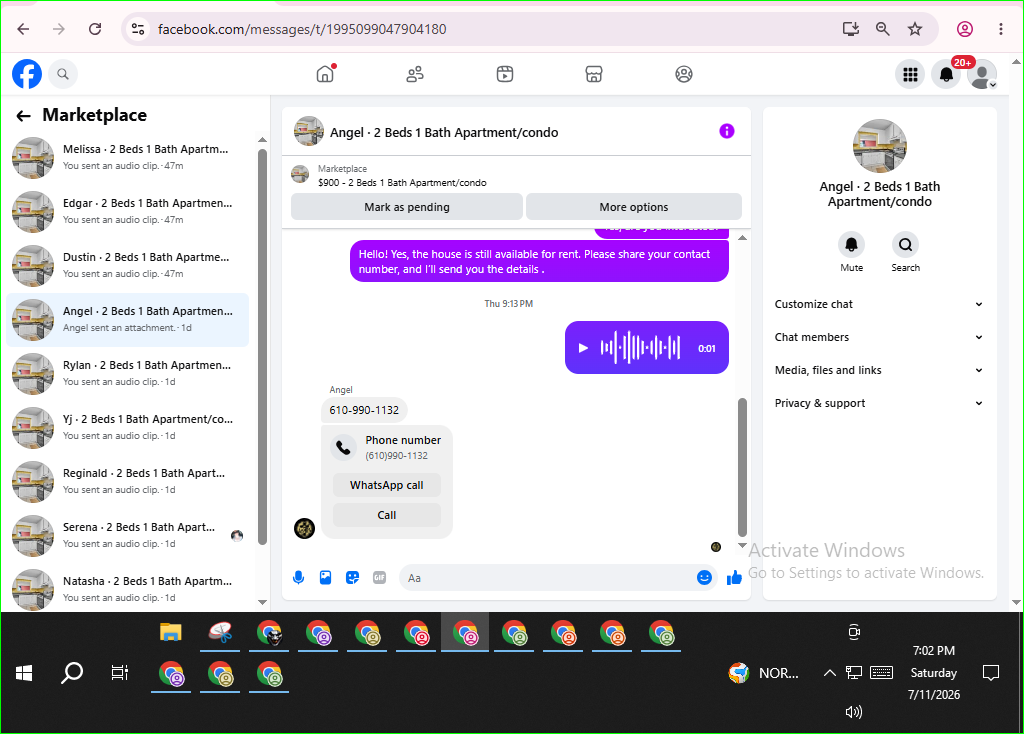Open conversation information purple i icon
This screenshot has width=1024, height=734.
tap(727, 131)
